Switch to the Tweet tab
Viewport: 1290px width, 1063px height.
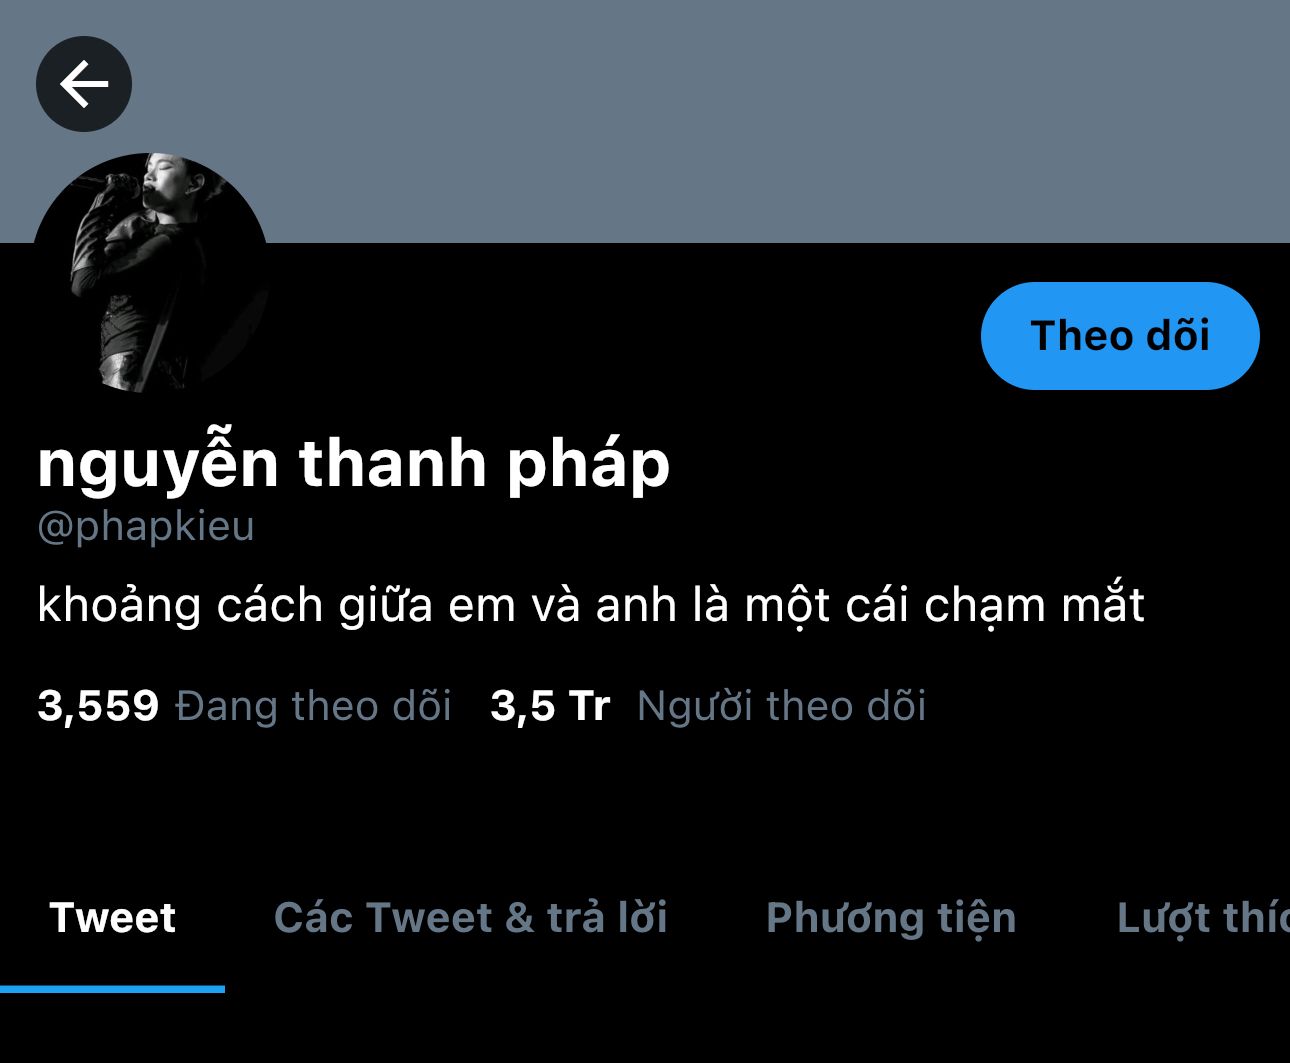112,918
